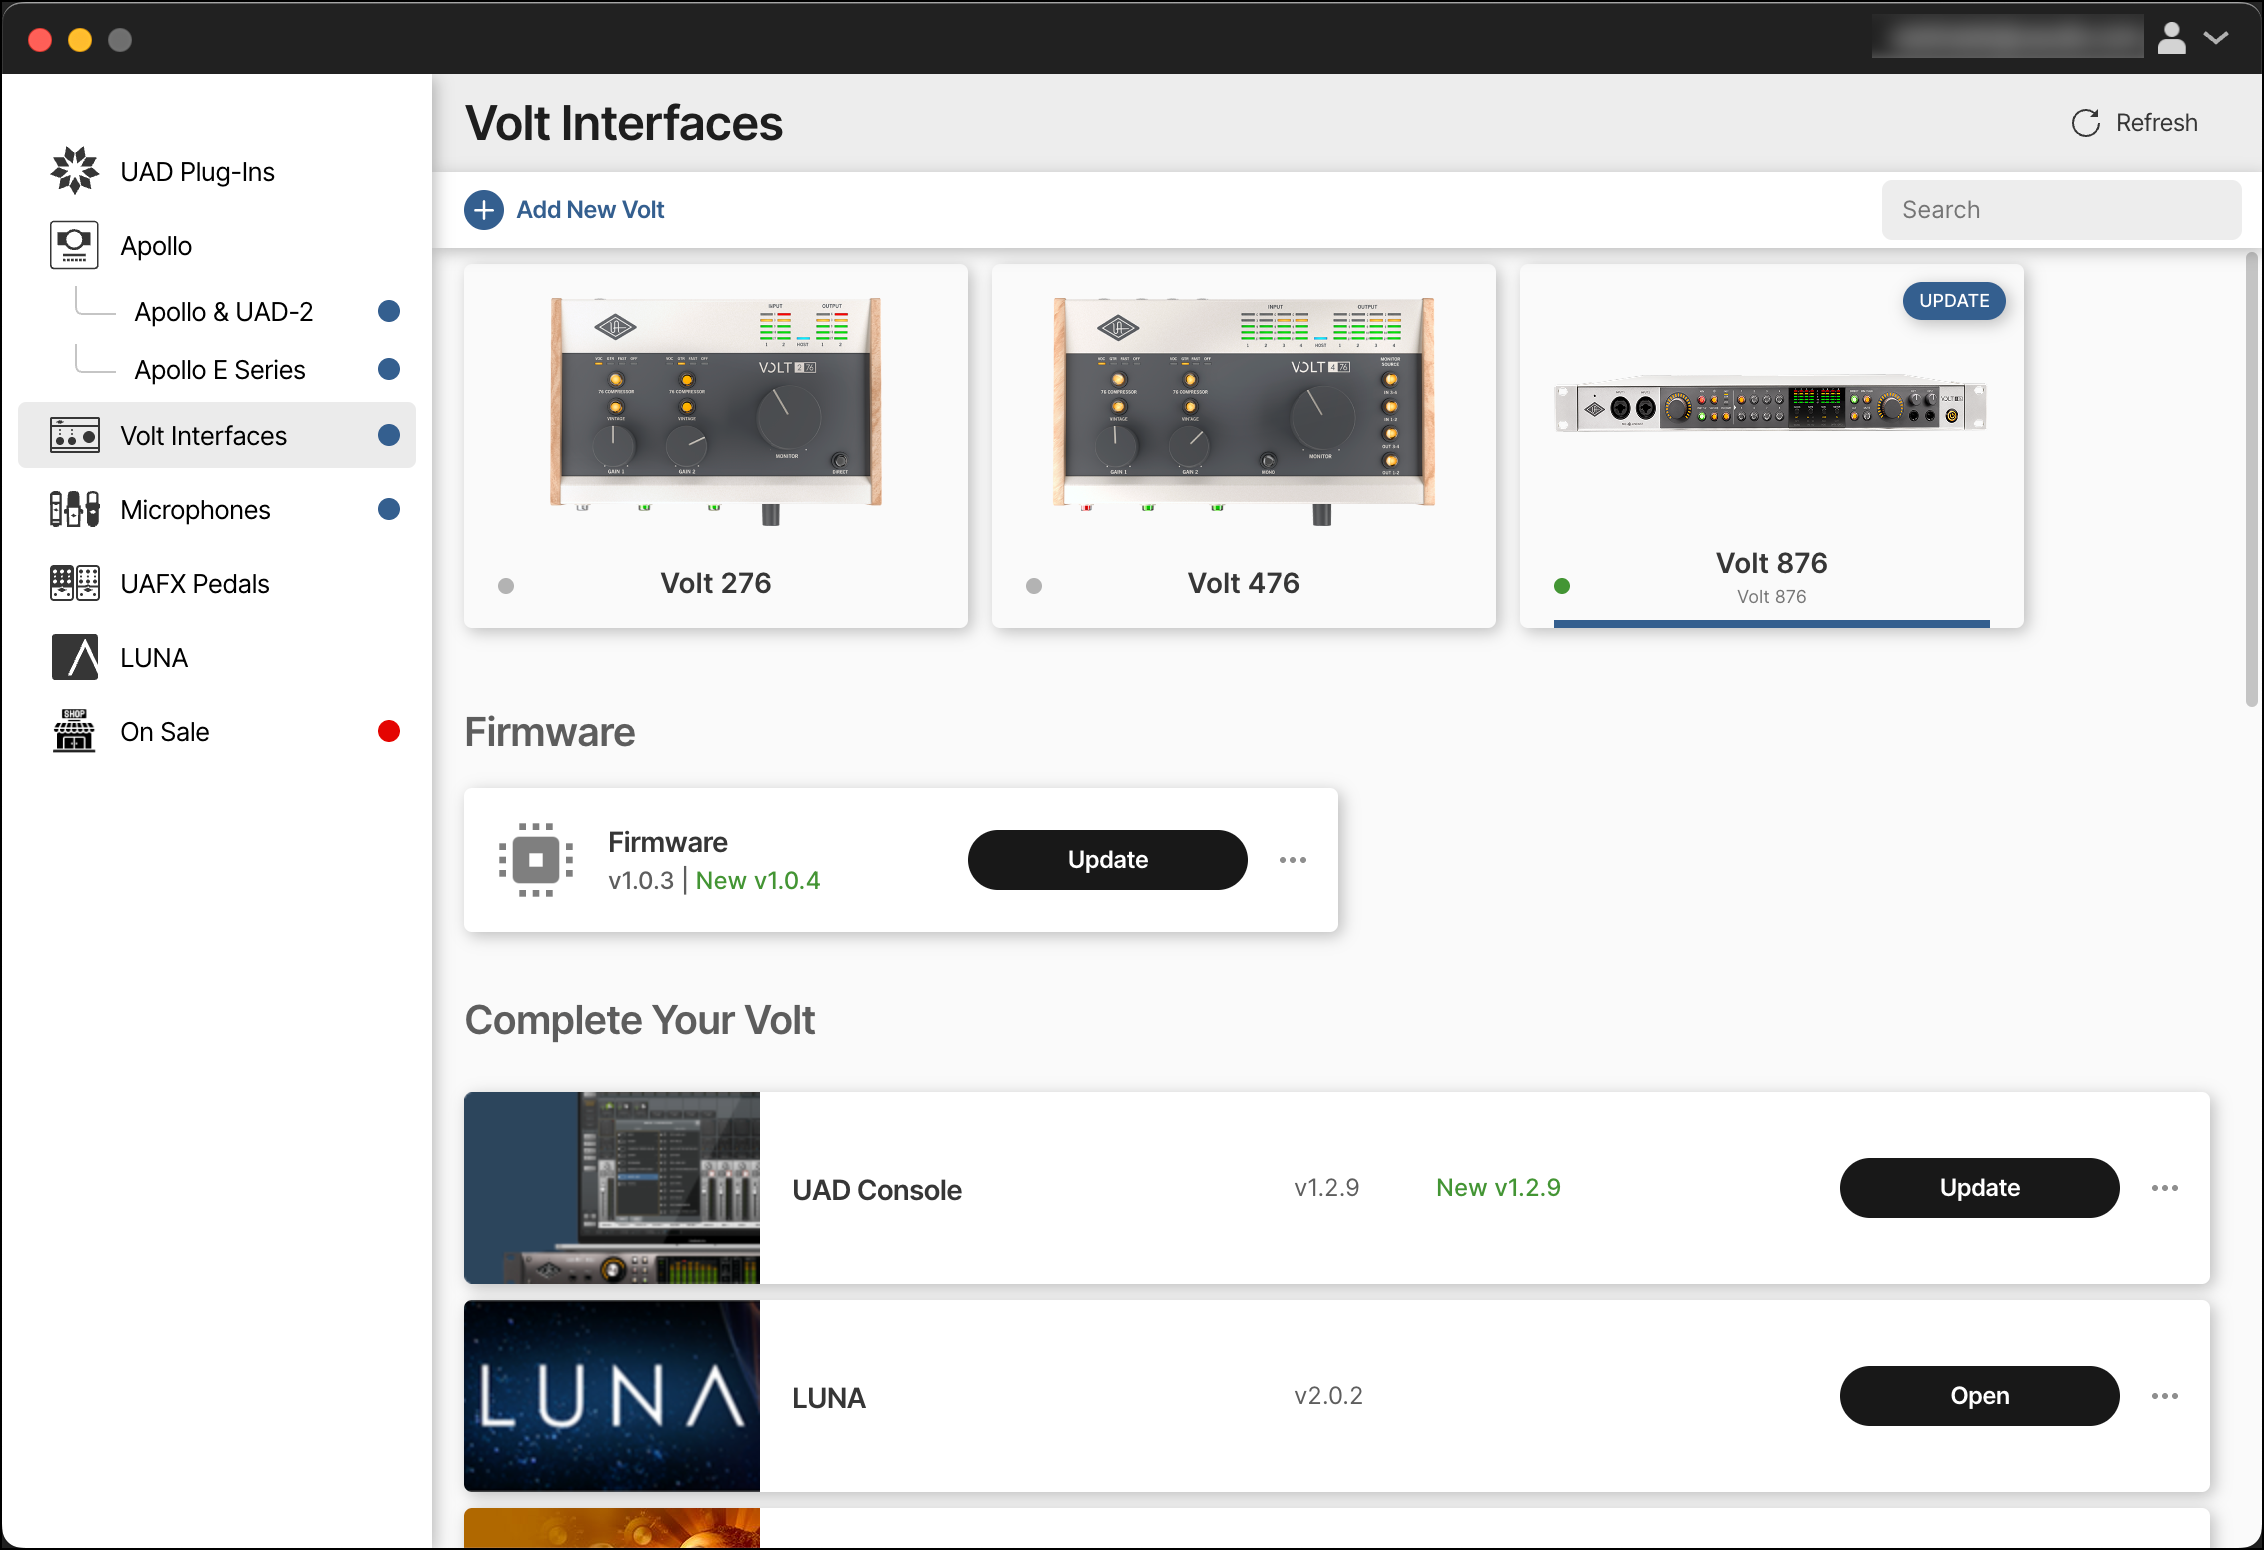The image size is (2264, 1550).
Task: Click the firmware chip icon
Action: point(536,860)
